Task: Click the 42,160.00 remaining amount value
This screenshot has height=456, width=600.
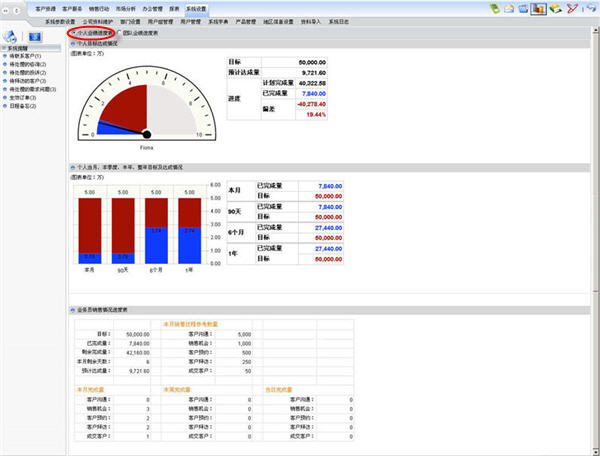Action: [138, 353]
